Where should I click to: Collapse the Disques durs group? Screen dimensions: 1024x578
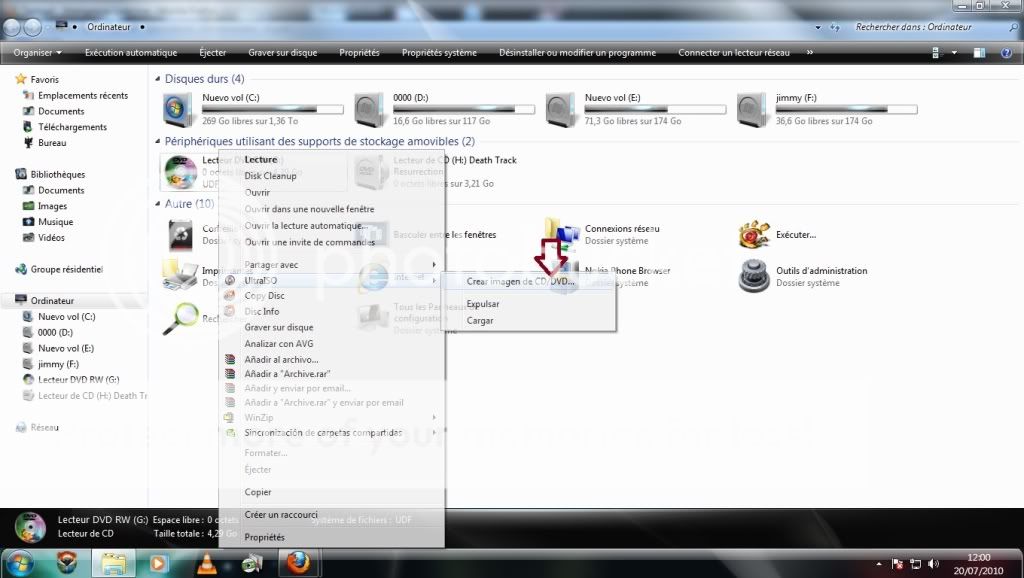pos(157,78)
